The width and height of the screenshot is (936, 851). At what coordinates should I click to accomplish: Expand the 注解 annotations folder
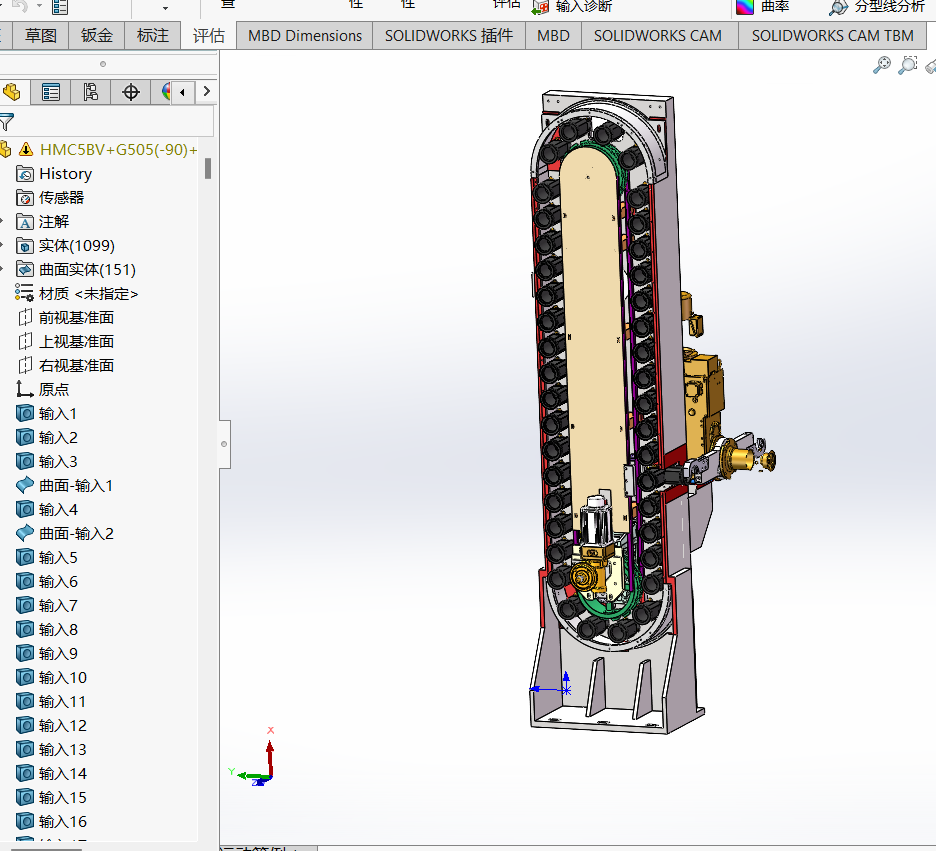click(3, 221)
